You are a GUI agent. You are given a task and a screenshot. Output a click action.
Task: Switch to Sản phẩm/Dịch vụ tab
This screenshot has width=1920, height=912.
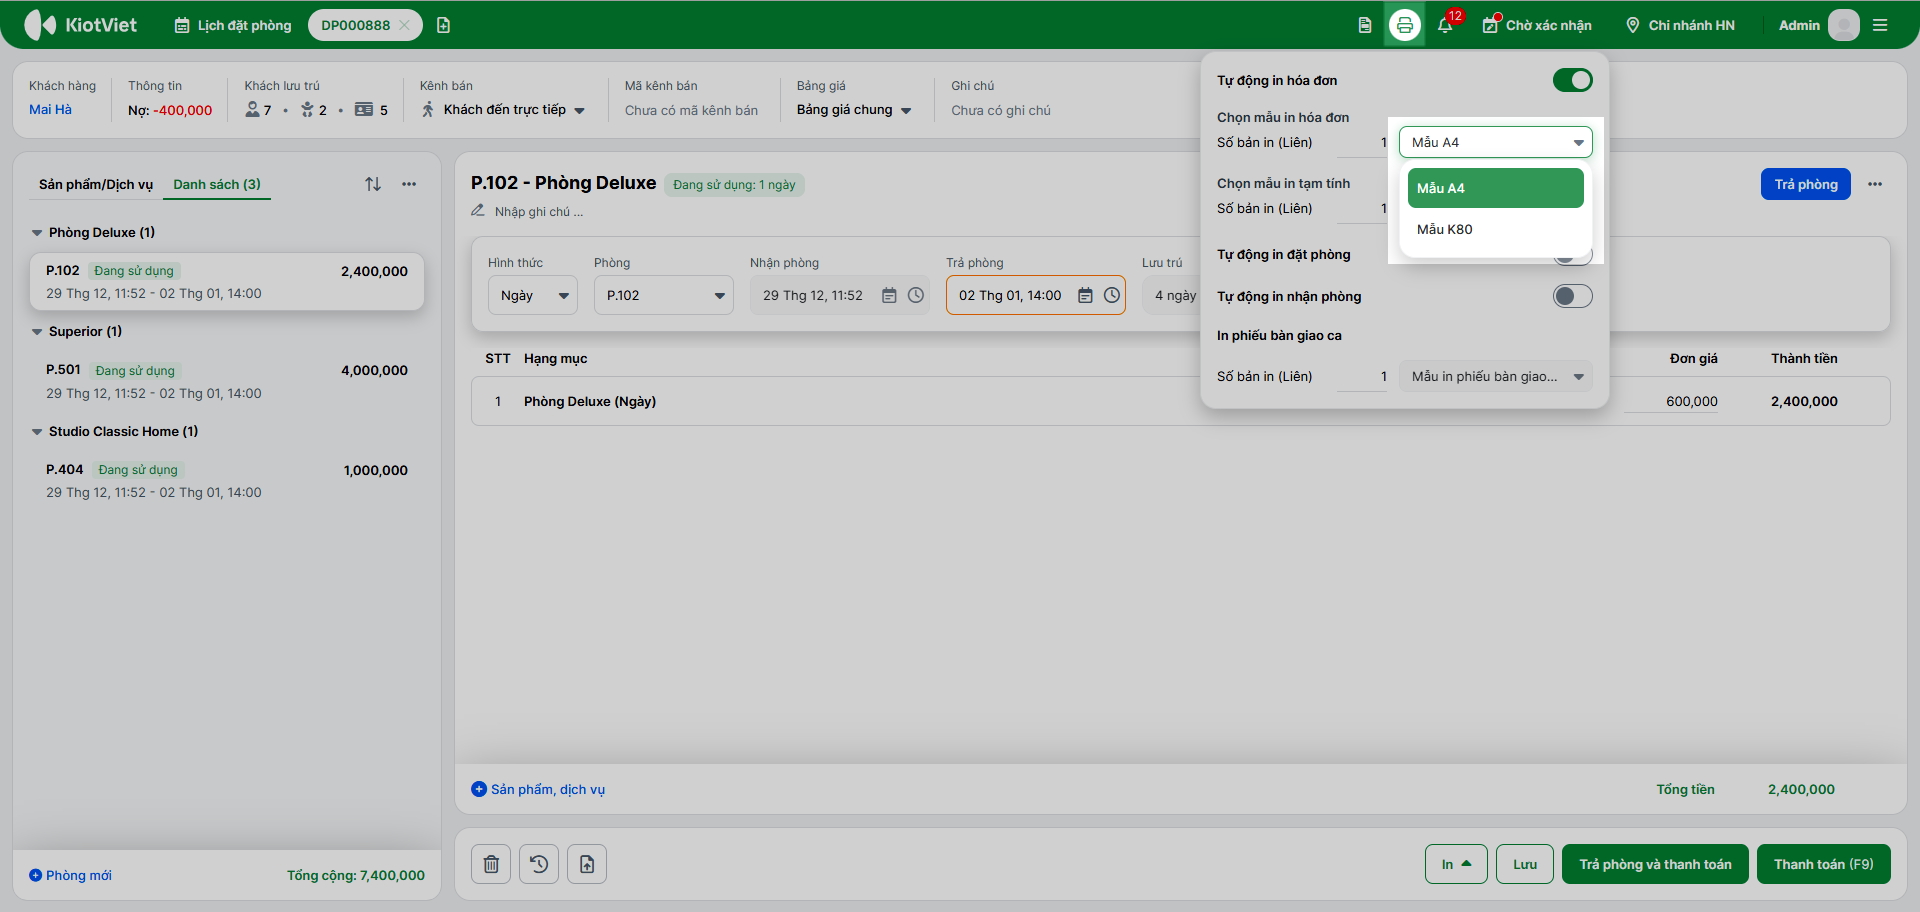96,184
